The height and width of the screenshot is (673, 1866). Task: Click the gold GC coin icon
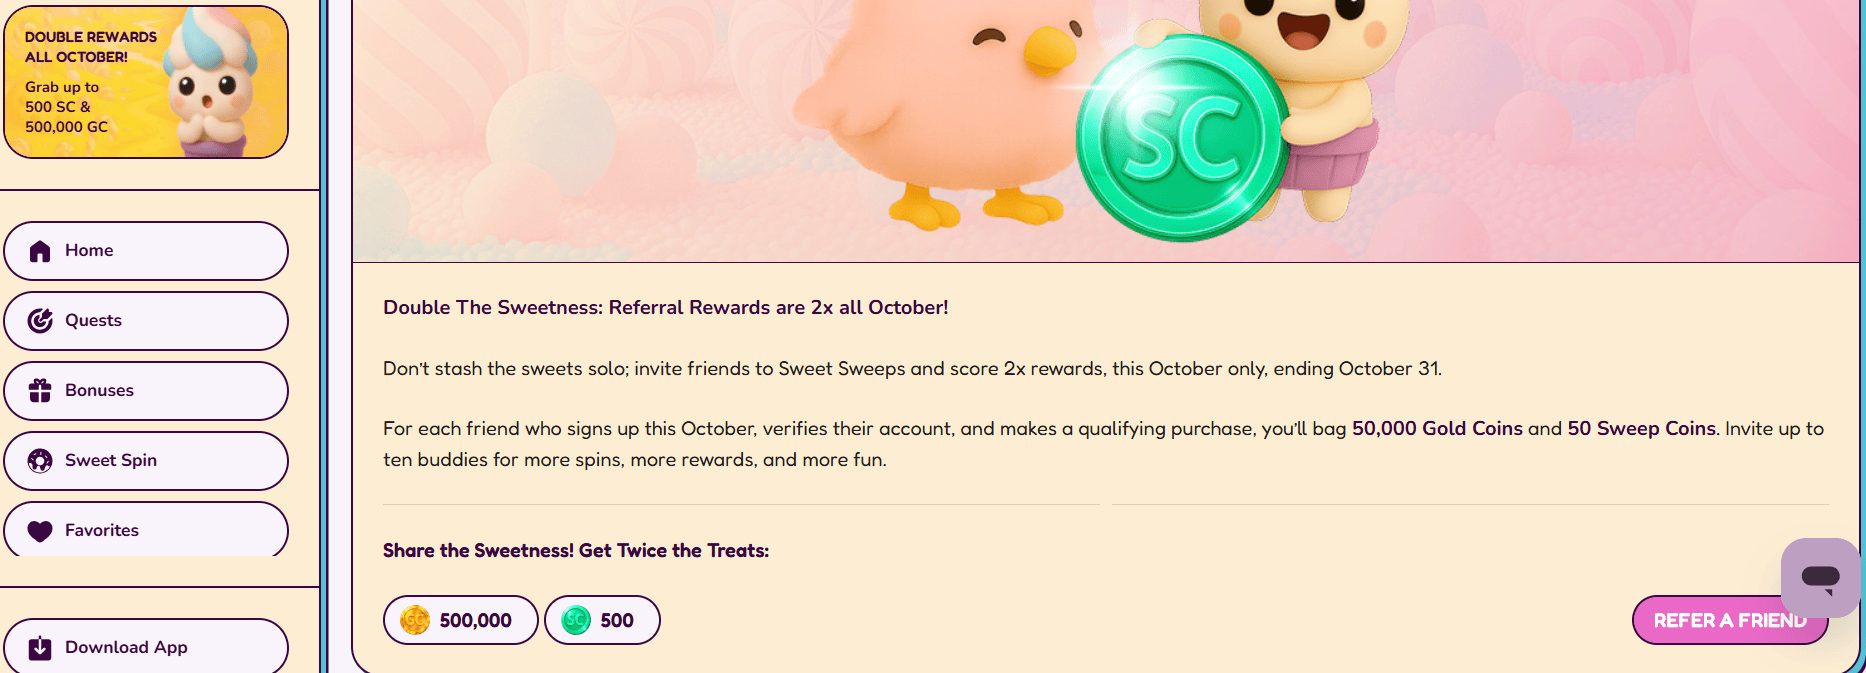pos(417,620)
